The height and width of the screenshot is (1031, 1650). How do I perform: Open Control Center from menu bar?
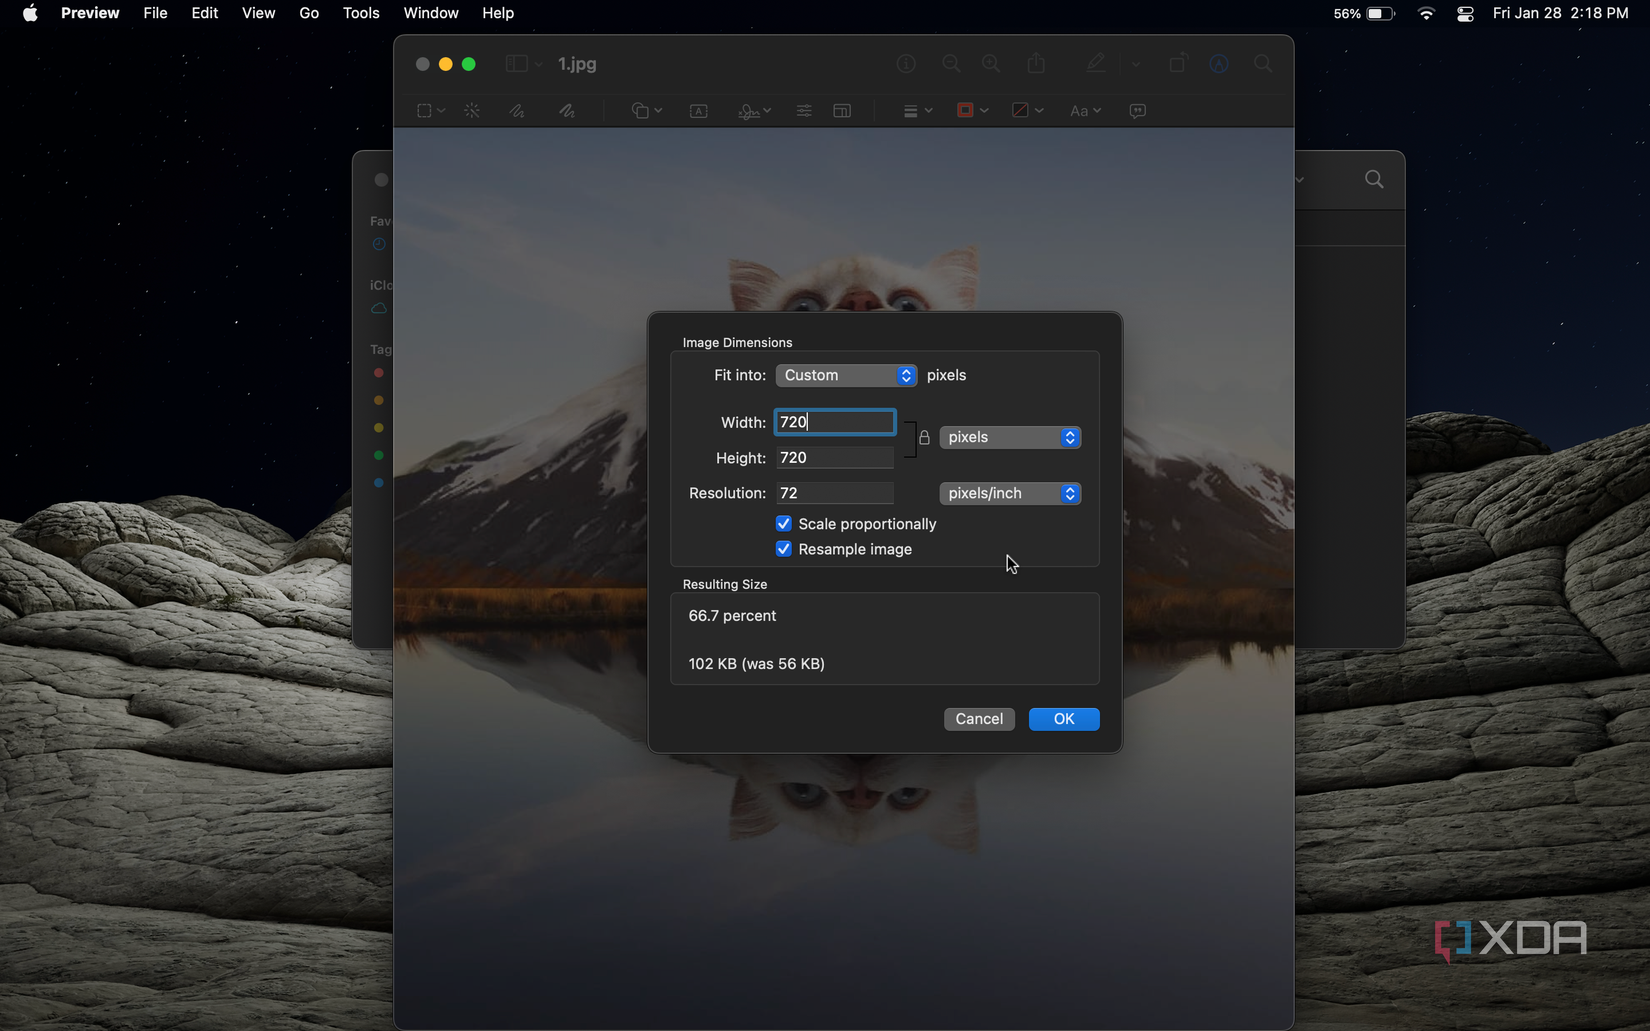coord(1465,13)
